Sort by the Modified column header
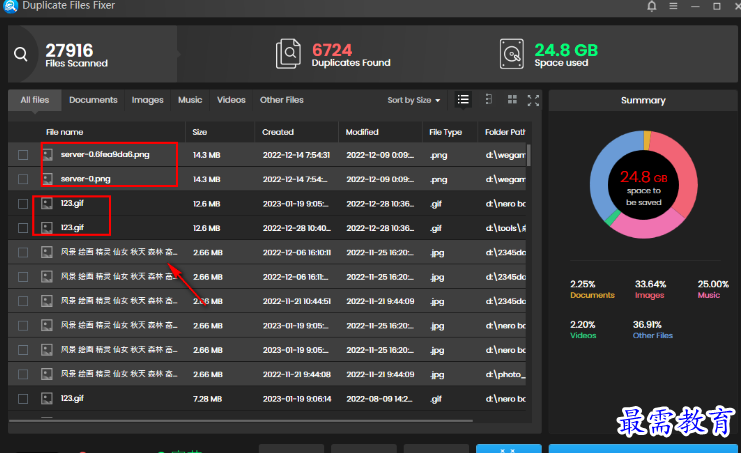741x453 pixels. [x=362, y=132]
